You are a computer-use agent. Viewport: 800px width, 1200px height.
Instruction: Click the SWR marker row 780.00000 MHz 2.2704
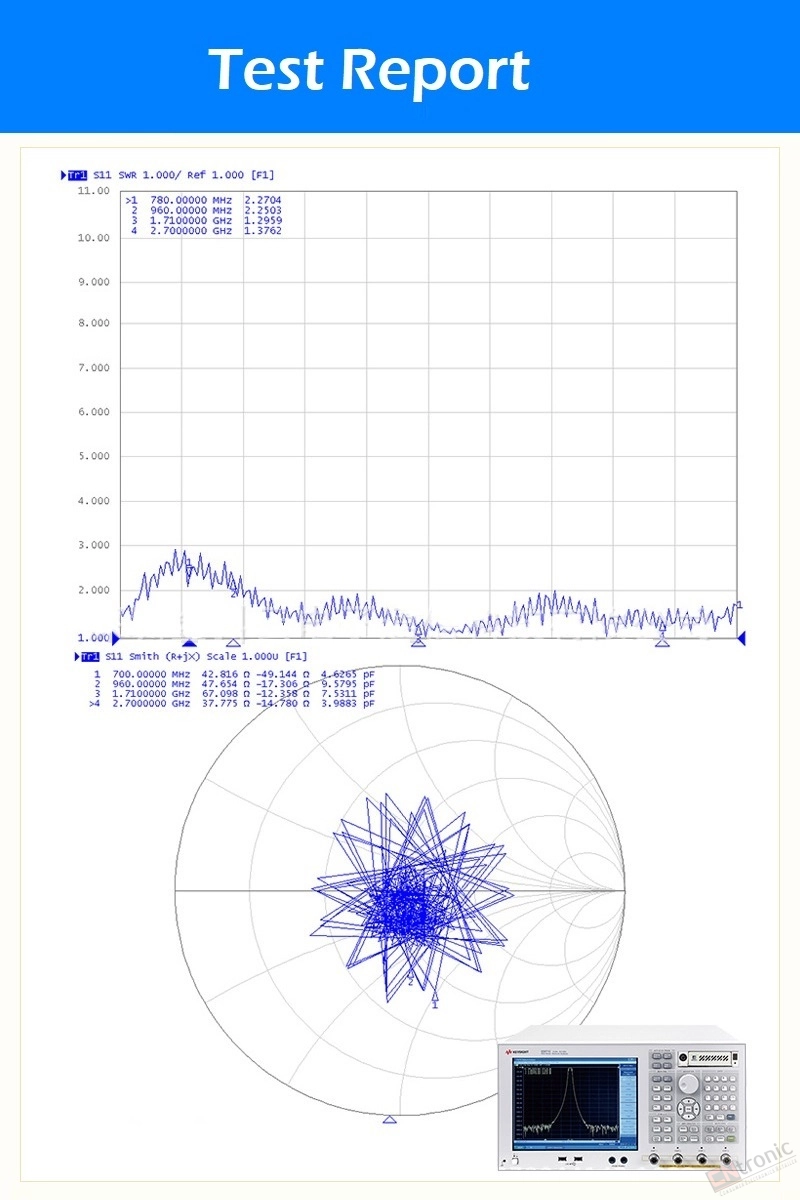click(x=203, y=200)
